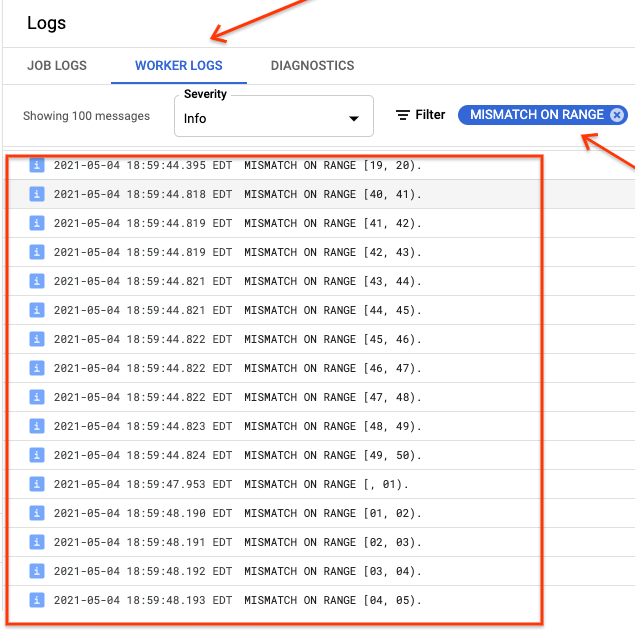This screenshot has width=635, height=630.
Task: Click timestamp 2021-05-04 18:59:48.191 EDT
Action: pos(143,542)
